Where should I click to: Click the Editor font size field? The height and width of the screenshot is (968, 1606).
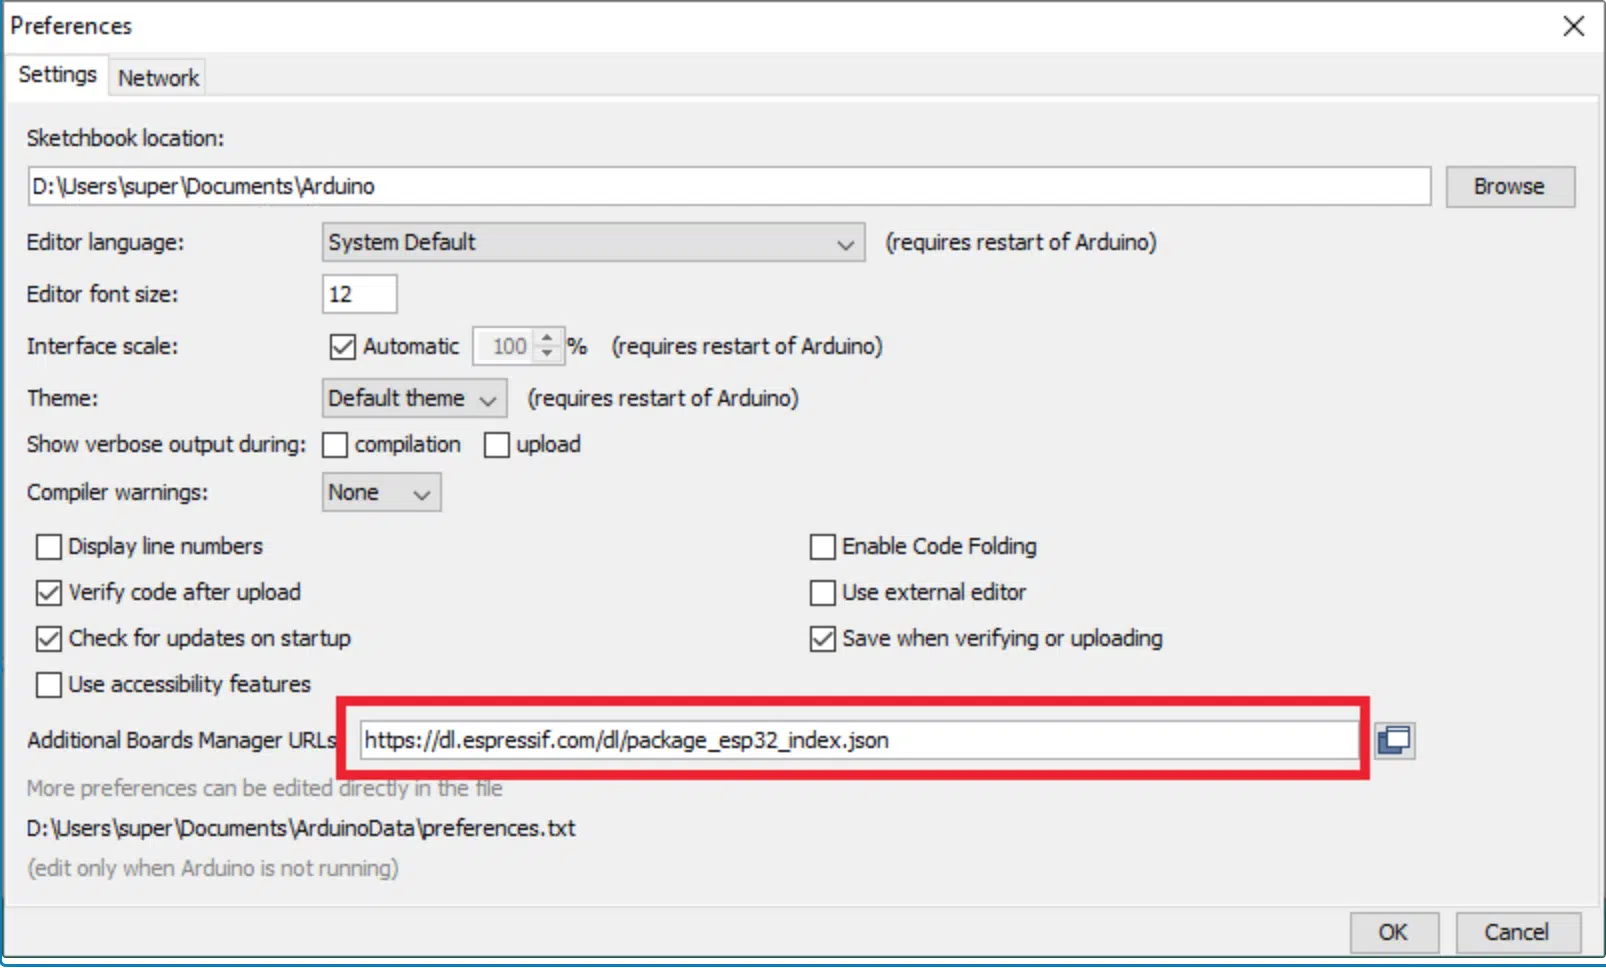pyautogui.click(x=359, y=294)
